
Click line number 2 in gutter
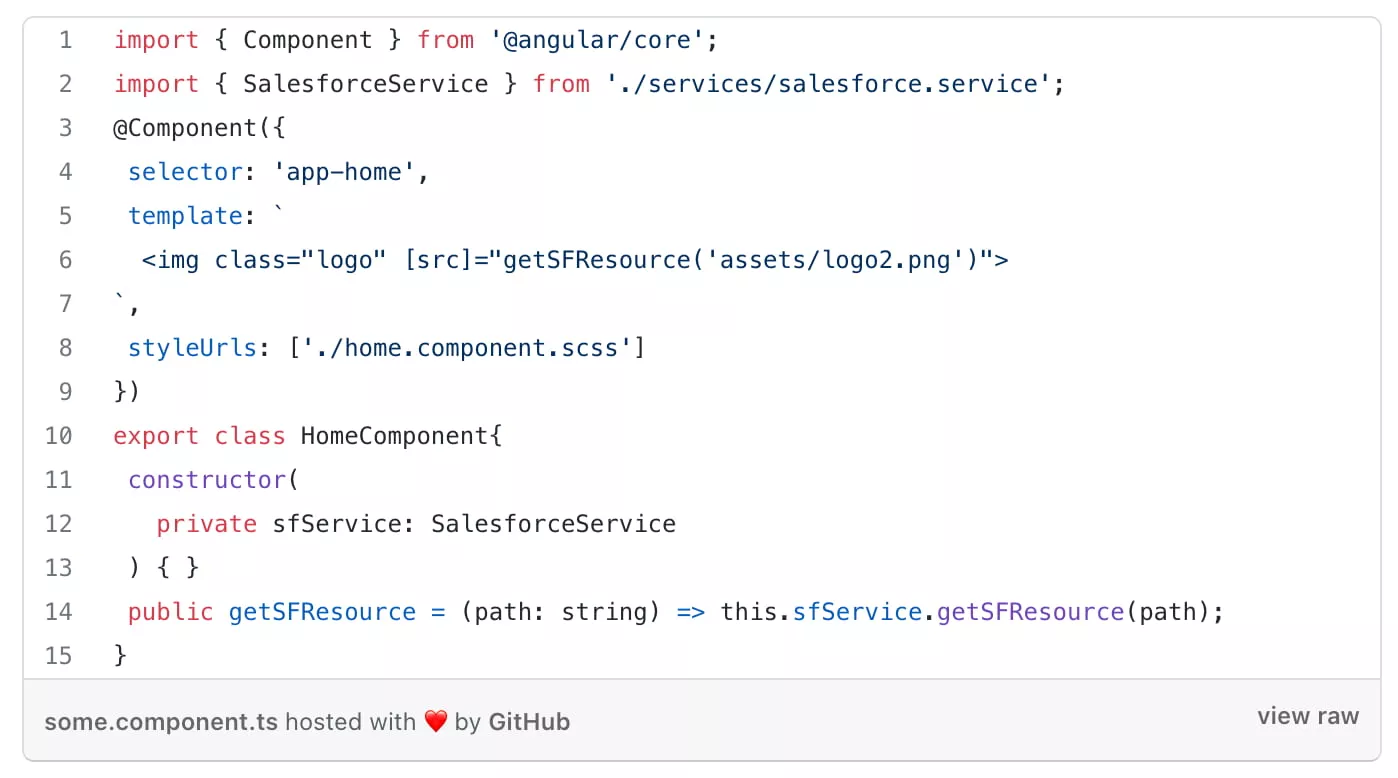point(65,84)
